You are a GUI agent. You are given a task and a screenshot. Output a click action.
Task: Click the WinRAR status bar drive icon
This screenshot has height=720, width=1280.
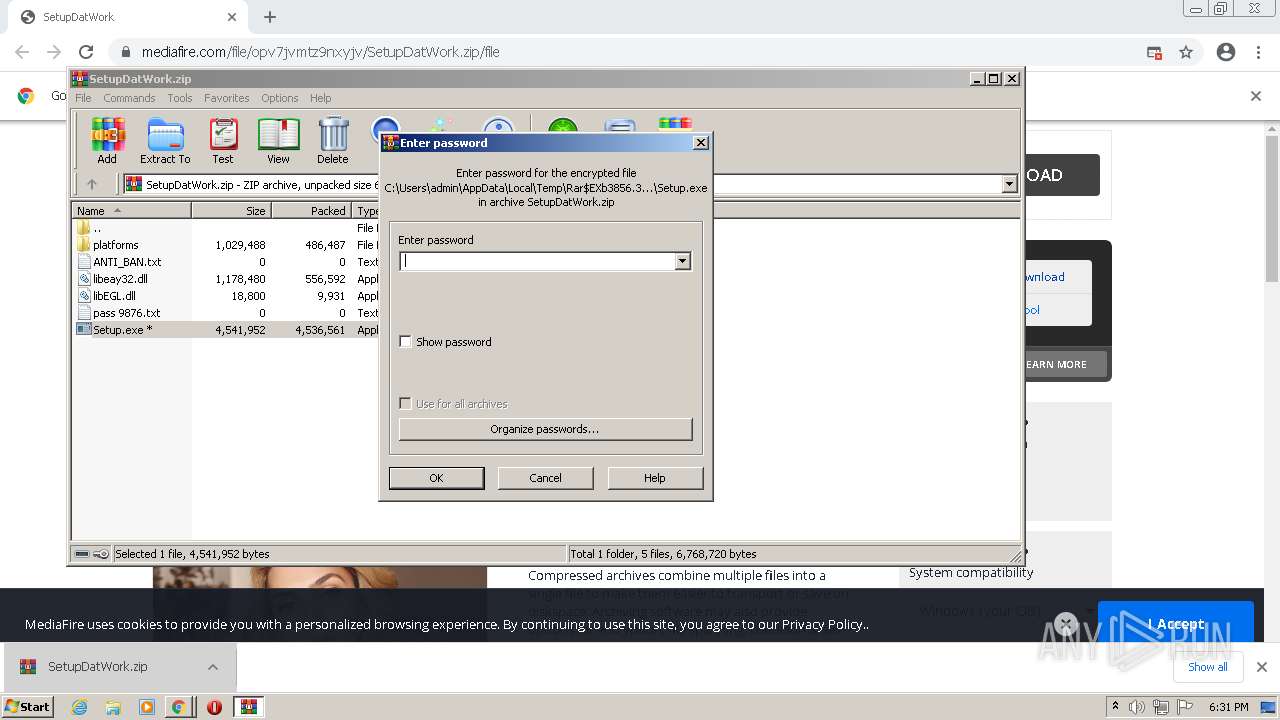click(82, 554)
